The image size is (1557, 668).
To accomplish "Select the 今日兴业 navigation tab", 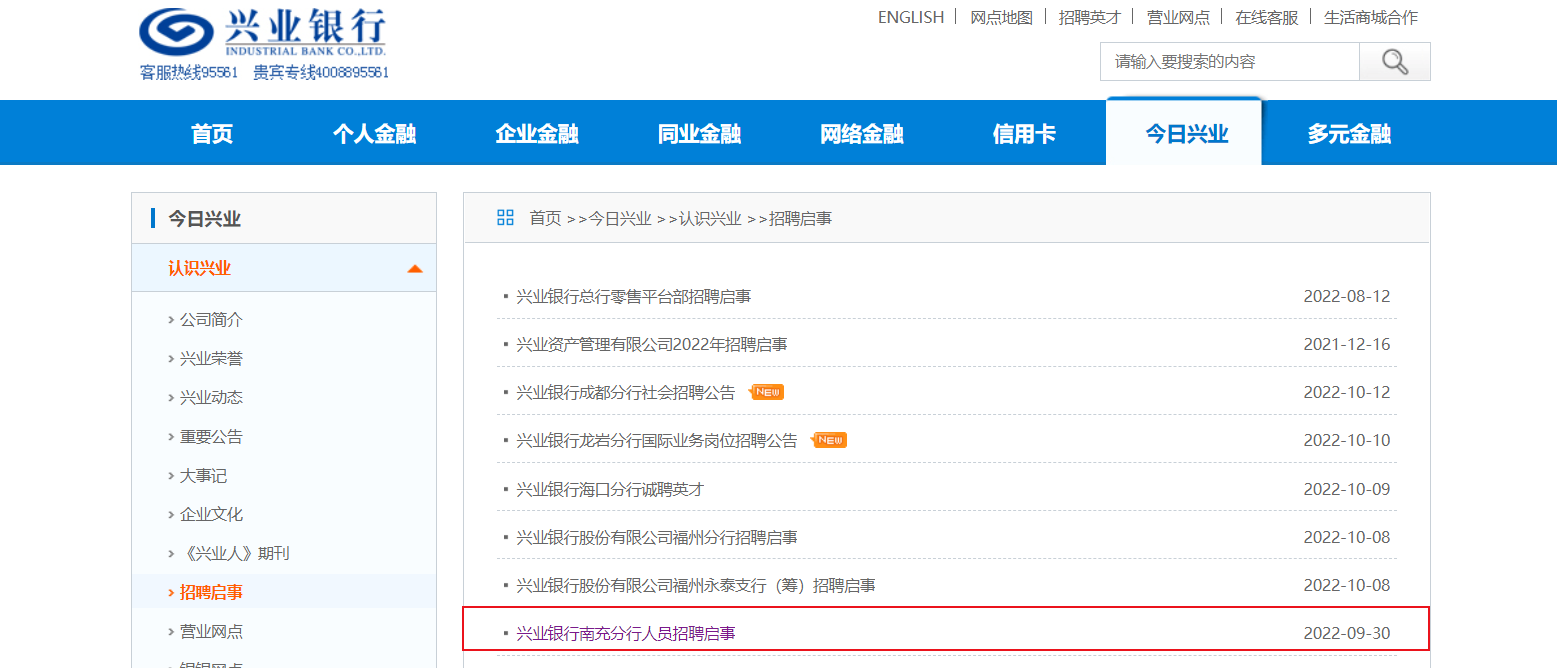I will [1185, 134].
